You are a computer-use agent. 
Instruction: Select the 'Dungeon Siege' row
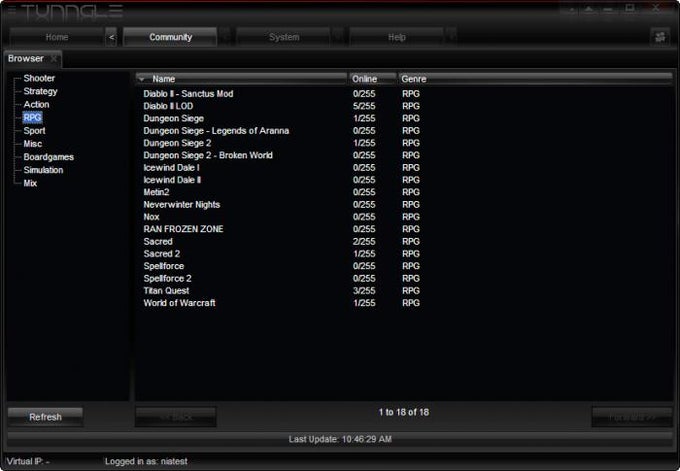point(404,118)
